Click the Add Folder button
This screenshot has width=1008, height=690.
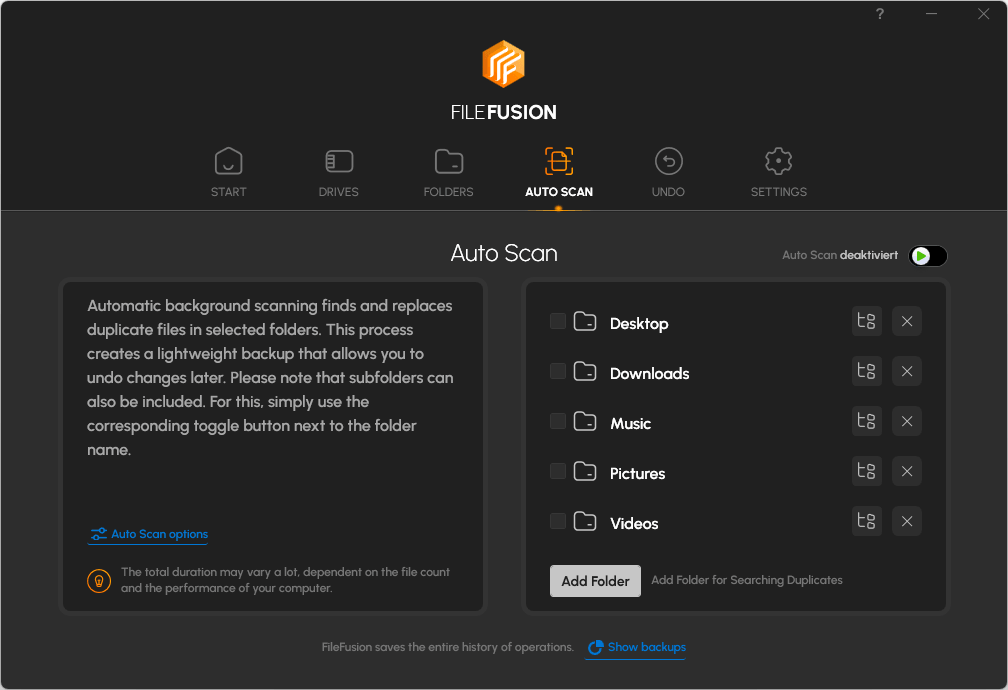point(595,580)
